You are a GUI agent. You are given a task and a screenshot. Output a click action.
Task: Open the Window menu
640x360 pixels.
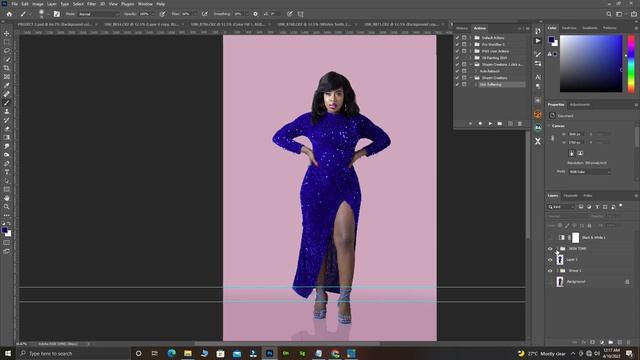(x=145, y=4)
